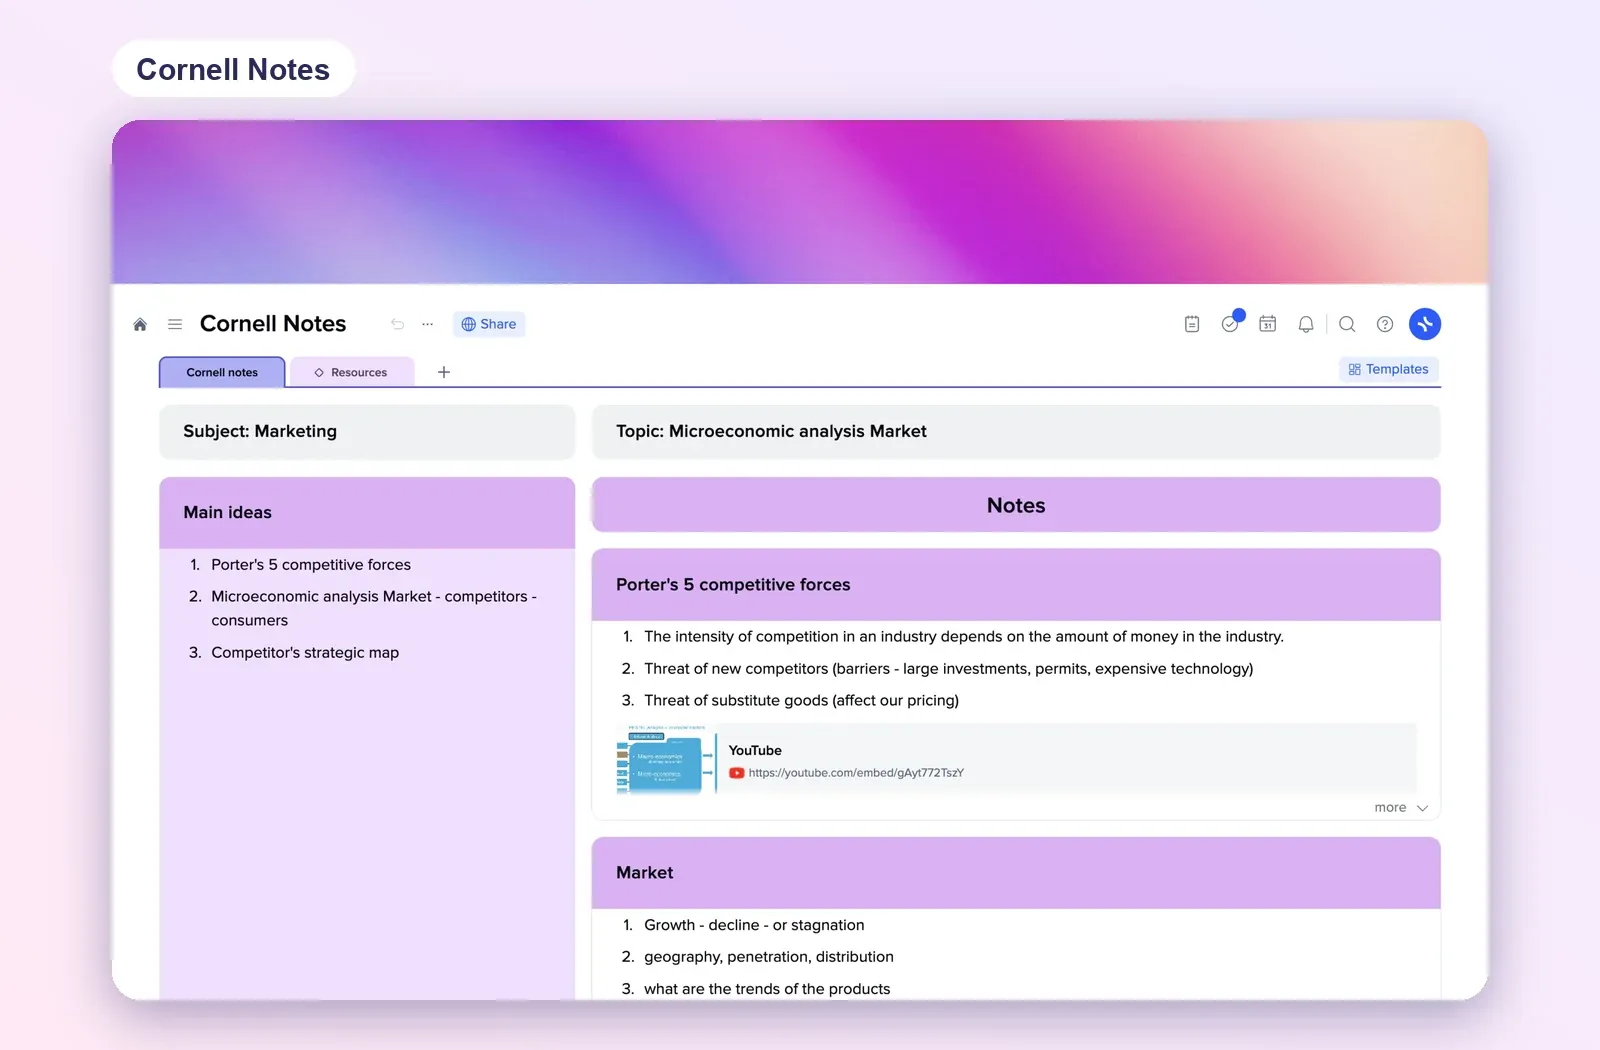1600x1050 pixels.
Task: Expand Porter's card with 'more' chevron
Action: [1401, 807]
